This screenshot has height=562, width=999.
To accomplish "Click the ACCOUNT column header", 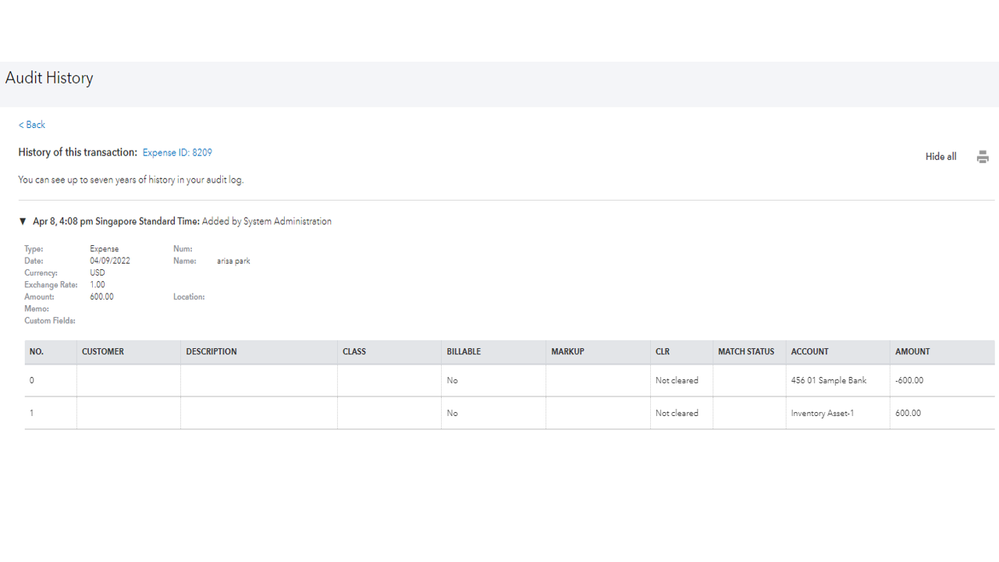I will pos(809,352).
